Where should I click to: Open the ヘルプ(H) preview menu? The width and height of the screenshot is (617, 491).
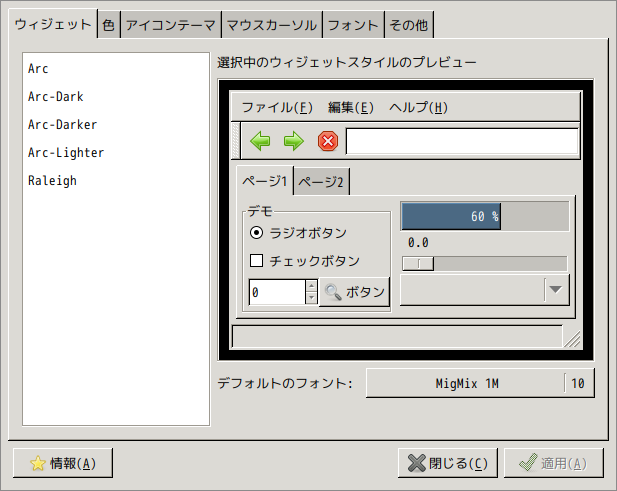tap(418, 107)
